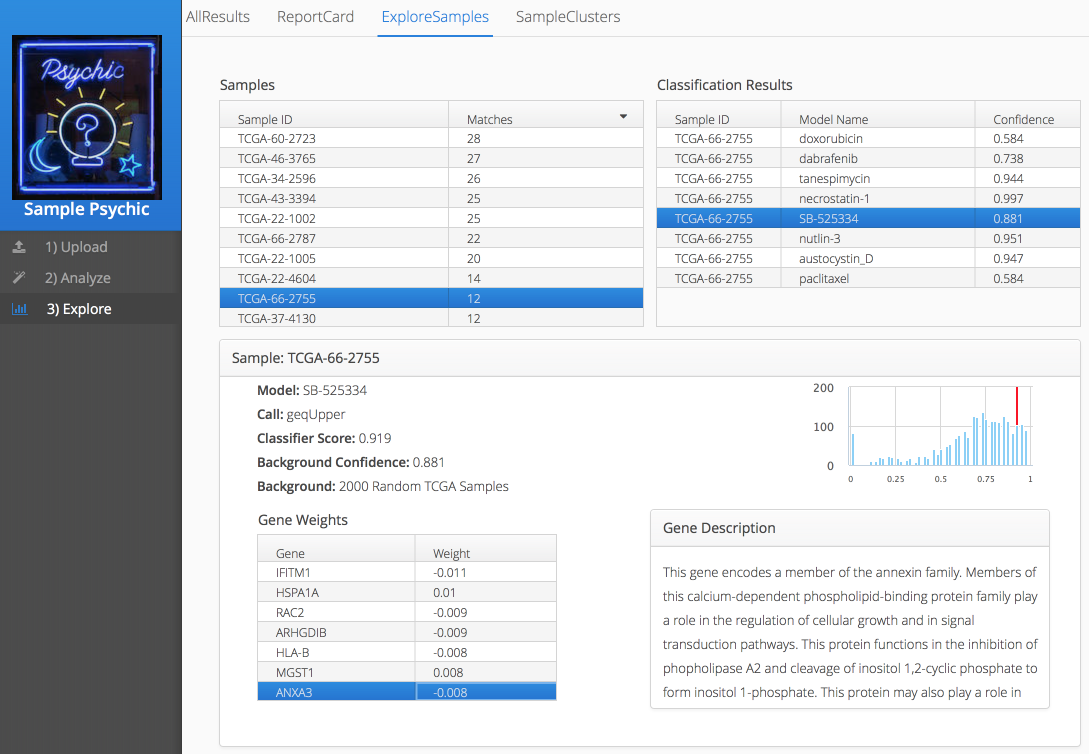Click the Sample Psychic neon logo
This screenshot has height=754, width=1089.
[87, 118]
